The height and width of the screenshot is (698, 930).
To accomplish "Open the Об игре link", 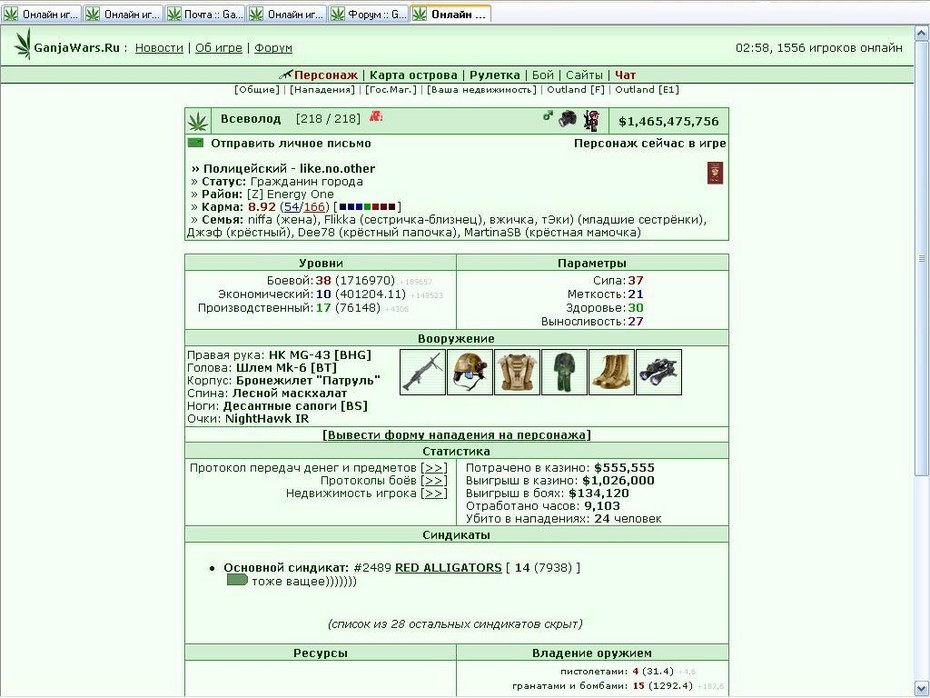I will click(x=219, y=48).
